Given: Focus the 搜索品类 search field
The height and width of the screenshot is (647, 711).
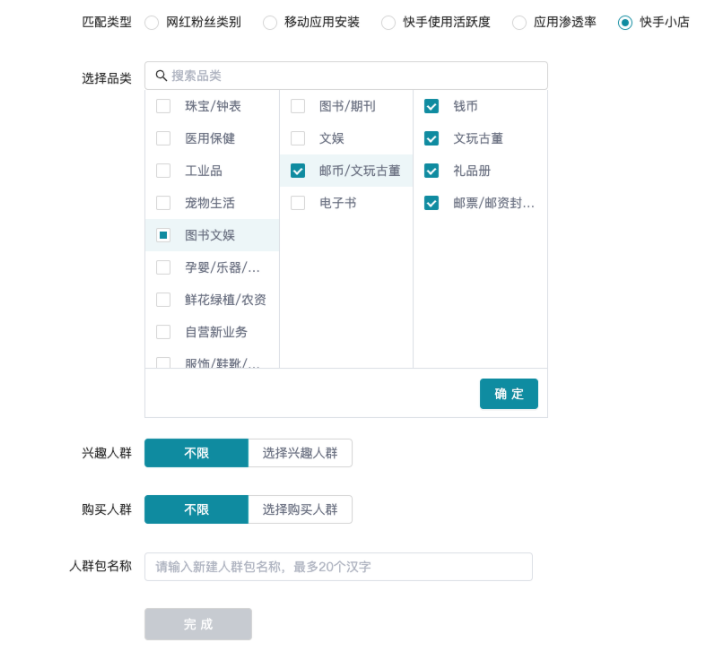Looking at the screenshot, I should (x=346, y=75).
